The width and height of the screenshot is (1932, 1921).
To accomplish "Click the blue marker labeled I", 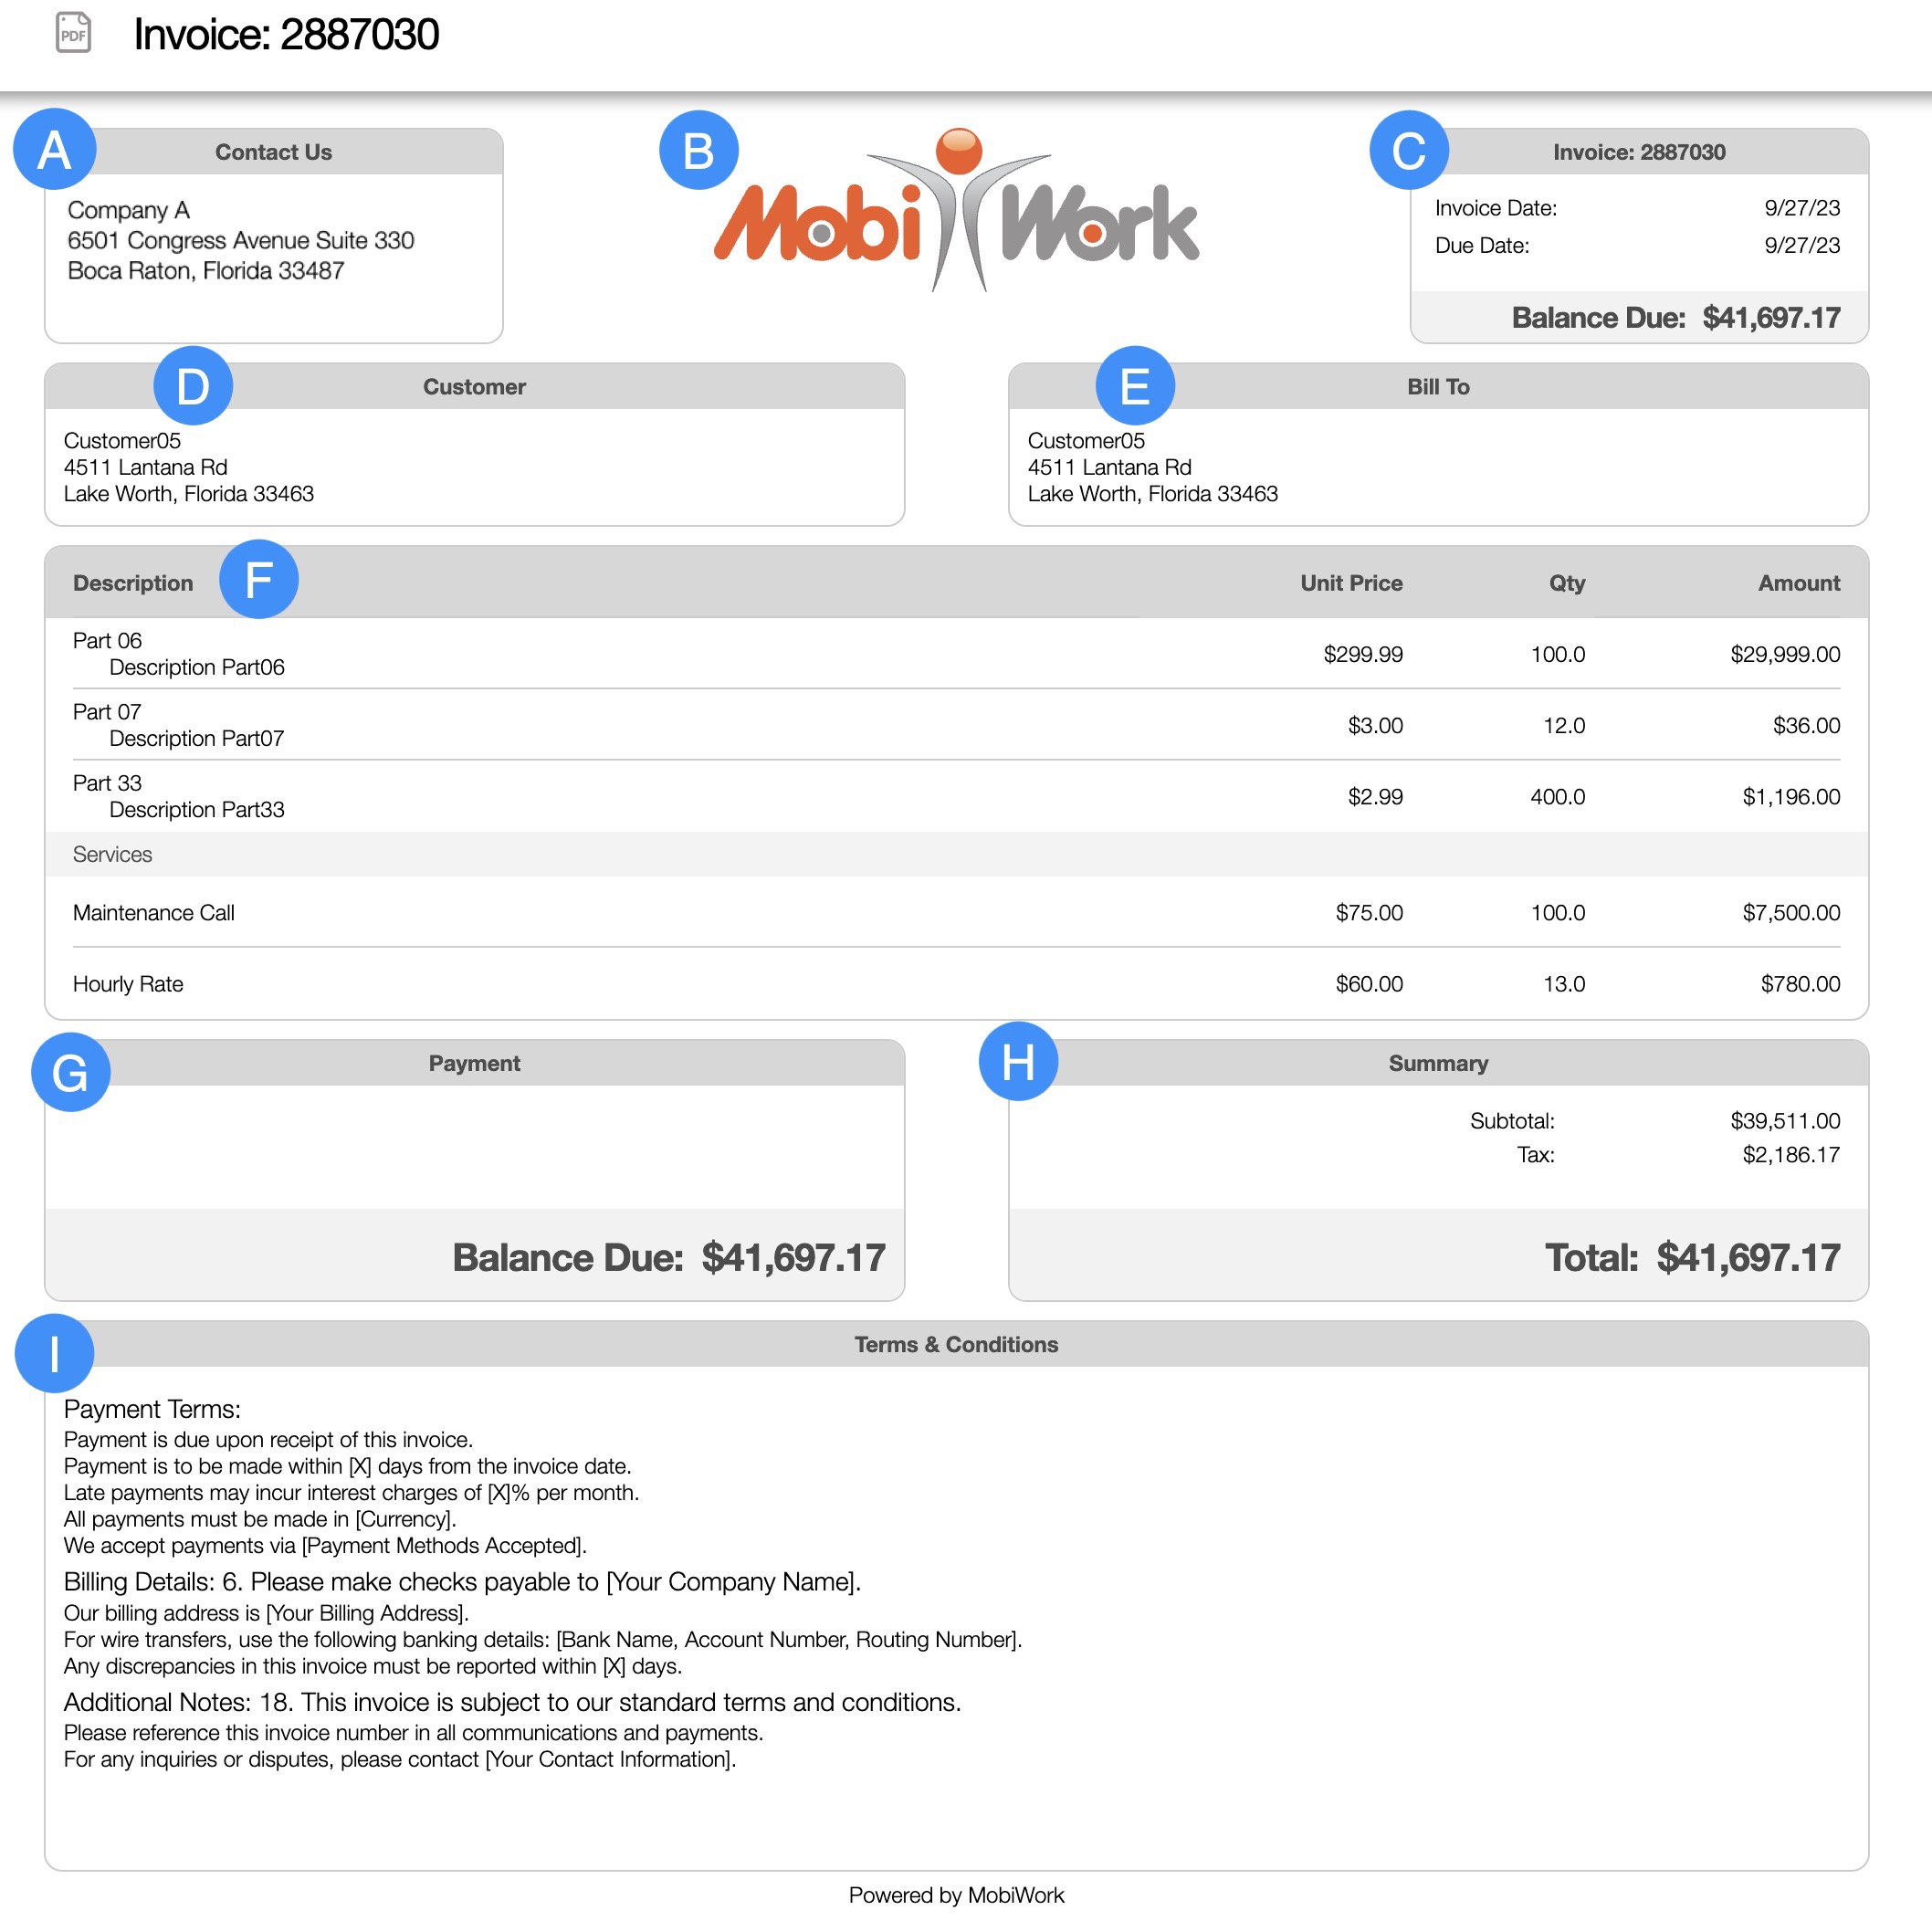I will [54, 1353].
